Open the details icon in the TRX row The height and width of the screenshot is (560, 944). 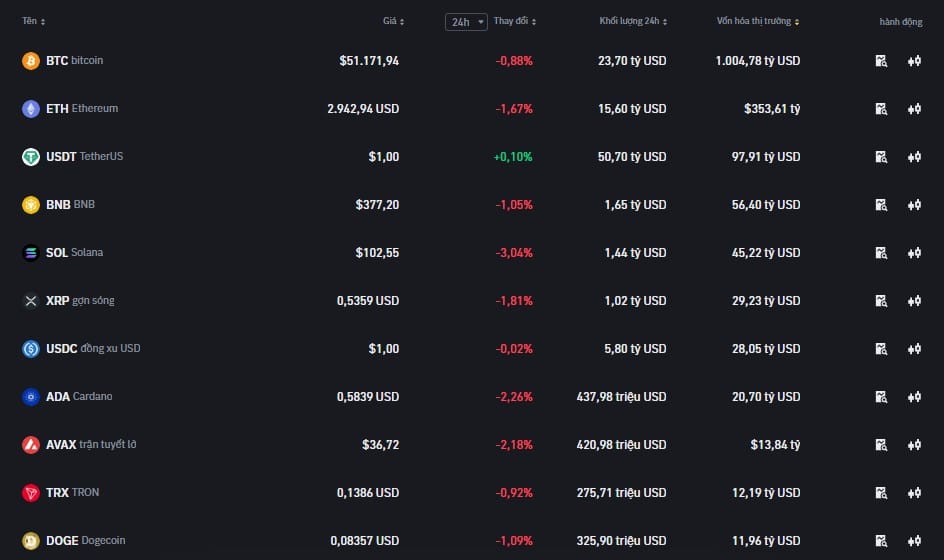tap(881, 493)
